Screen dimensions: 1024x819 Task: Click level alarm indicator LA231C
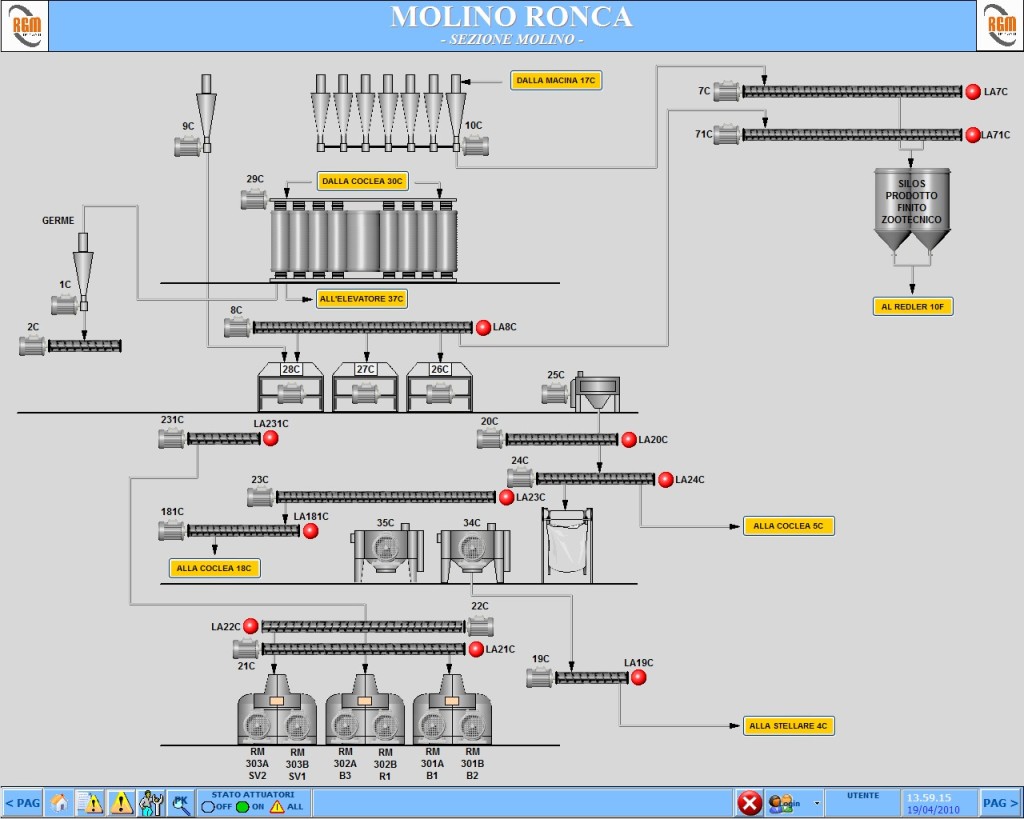270,438
